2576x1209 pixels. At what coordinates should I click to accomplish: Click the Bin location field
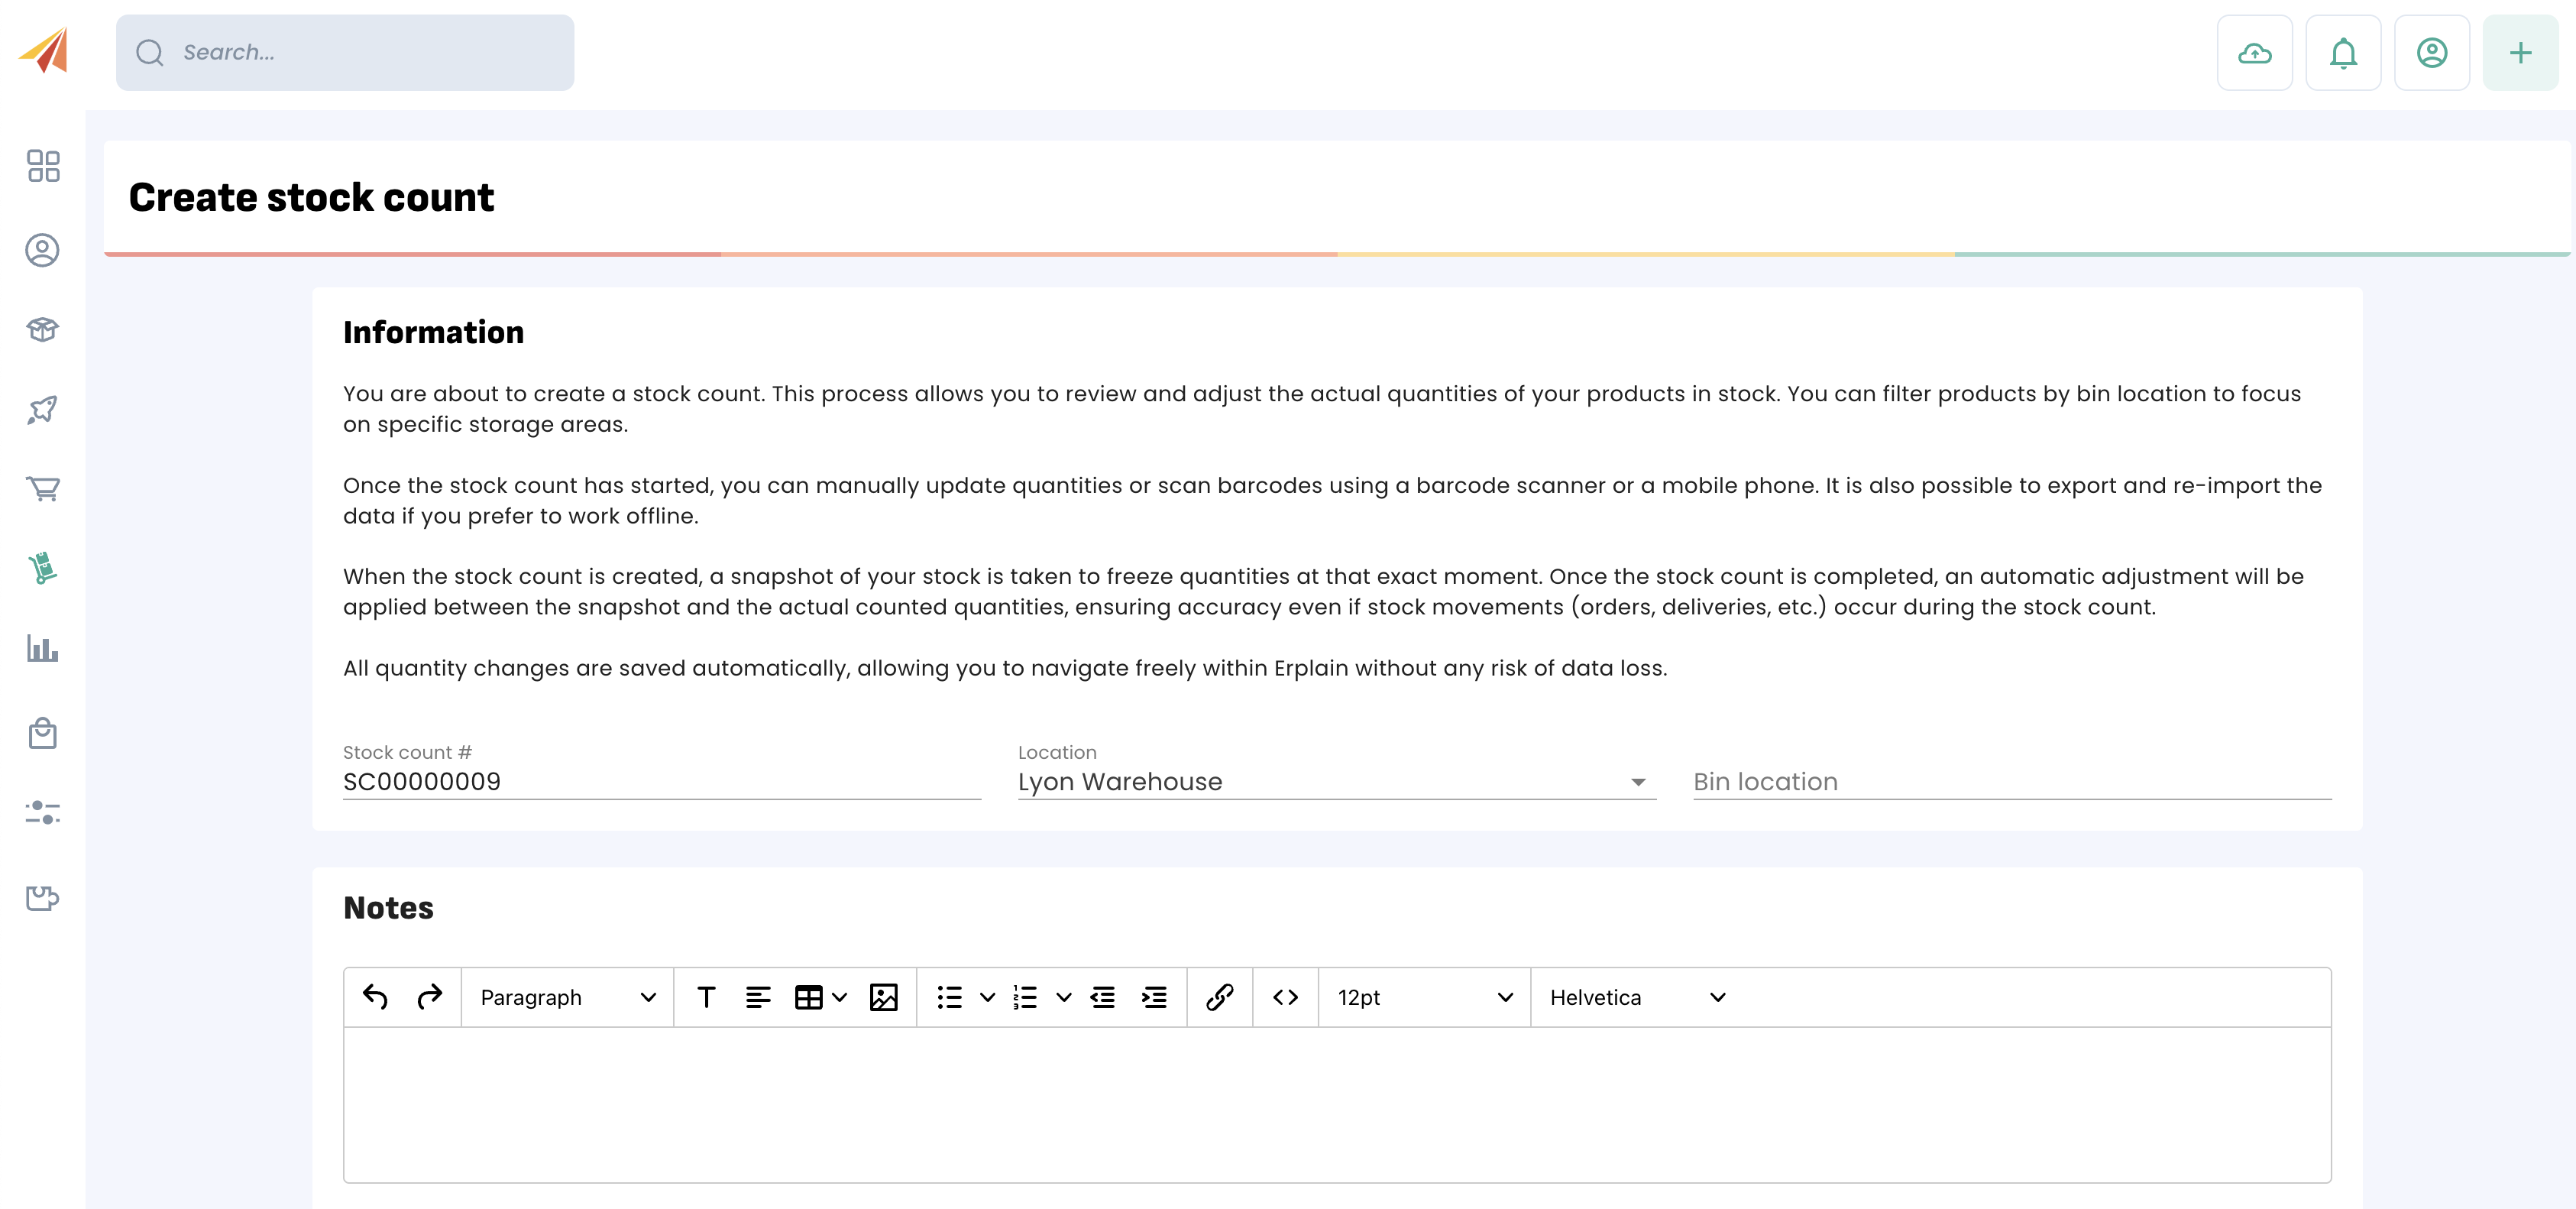[x=2011, y=782]
